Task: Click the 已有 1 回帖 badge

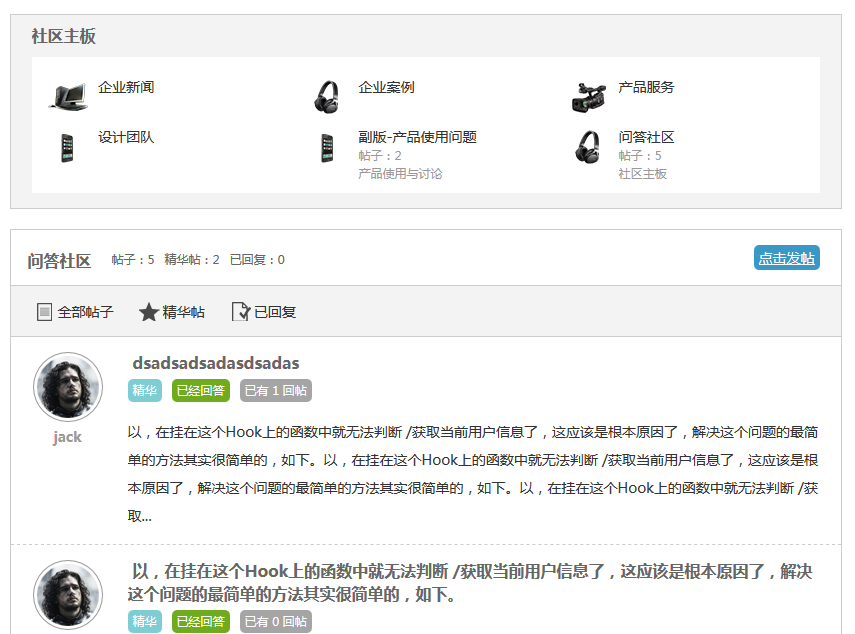Action: (276, 390)
